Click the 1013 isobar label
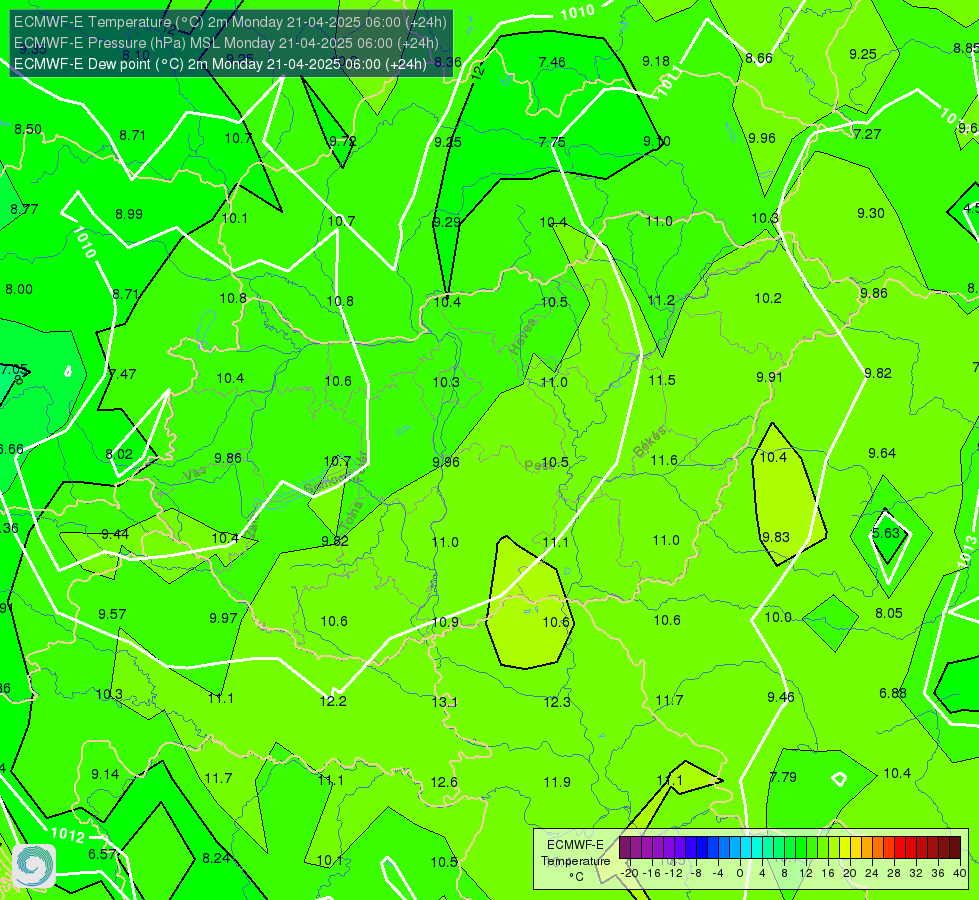The image size is (979, 900). [x=967, y=551]
